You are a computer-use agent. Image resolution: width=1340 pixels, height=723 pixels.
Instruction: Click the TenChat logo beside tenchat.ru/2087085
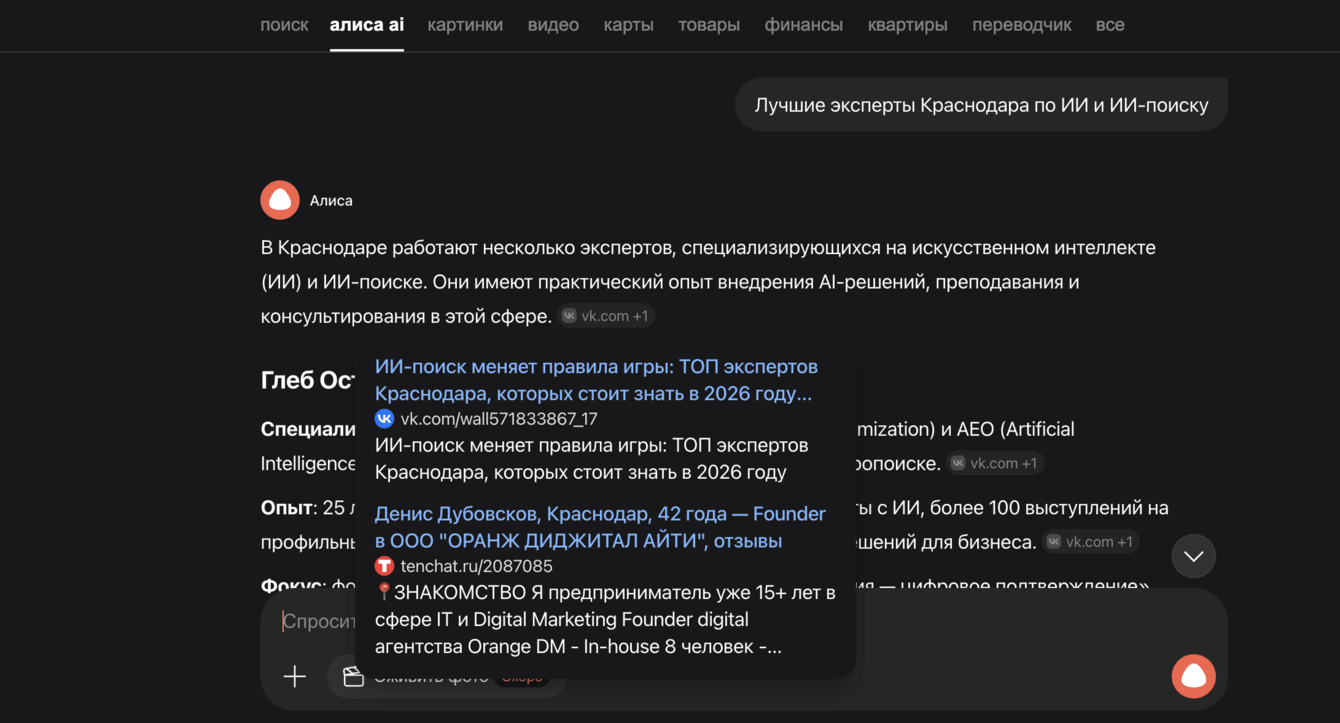point(384,566)
